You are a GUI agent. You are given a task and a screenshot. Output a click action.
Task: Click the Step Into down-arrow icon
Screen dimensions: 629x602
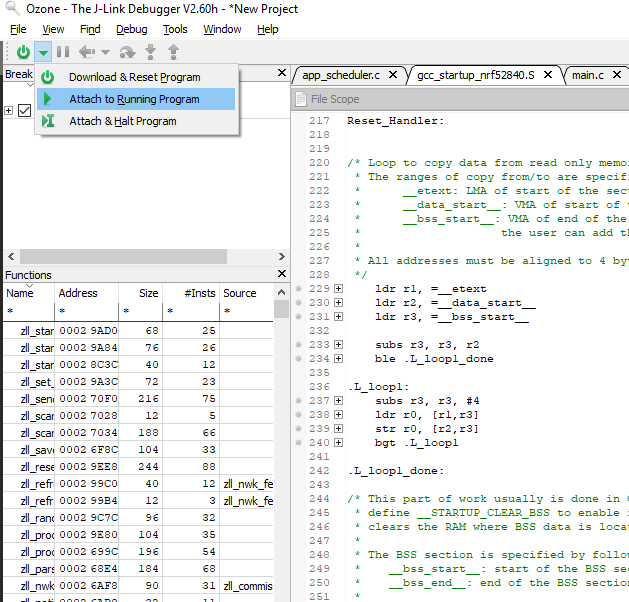click(150, 52)
